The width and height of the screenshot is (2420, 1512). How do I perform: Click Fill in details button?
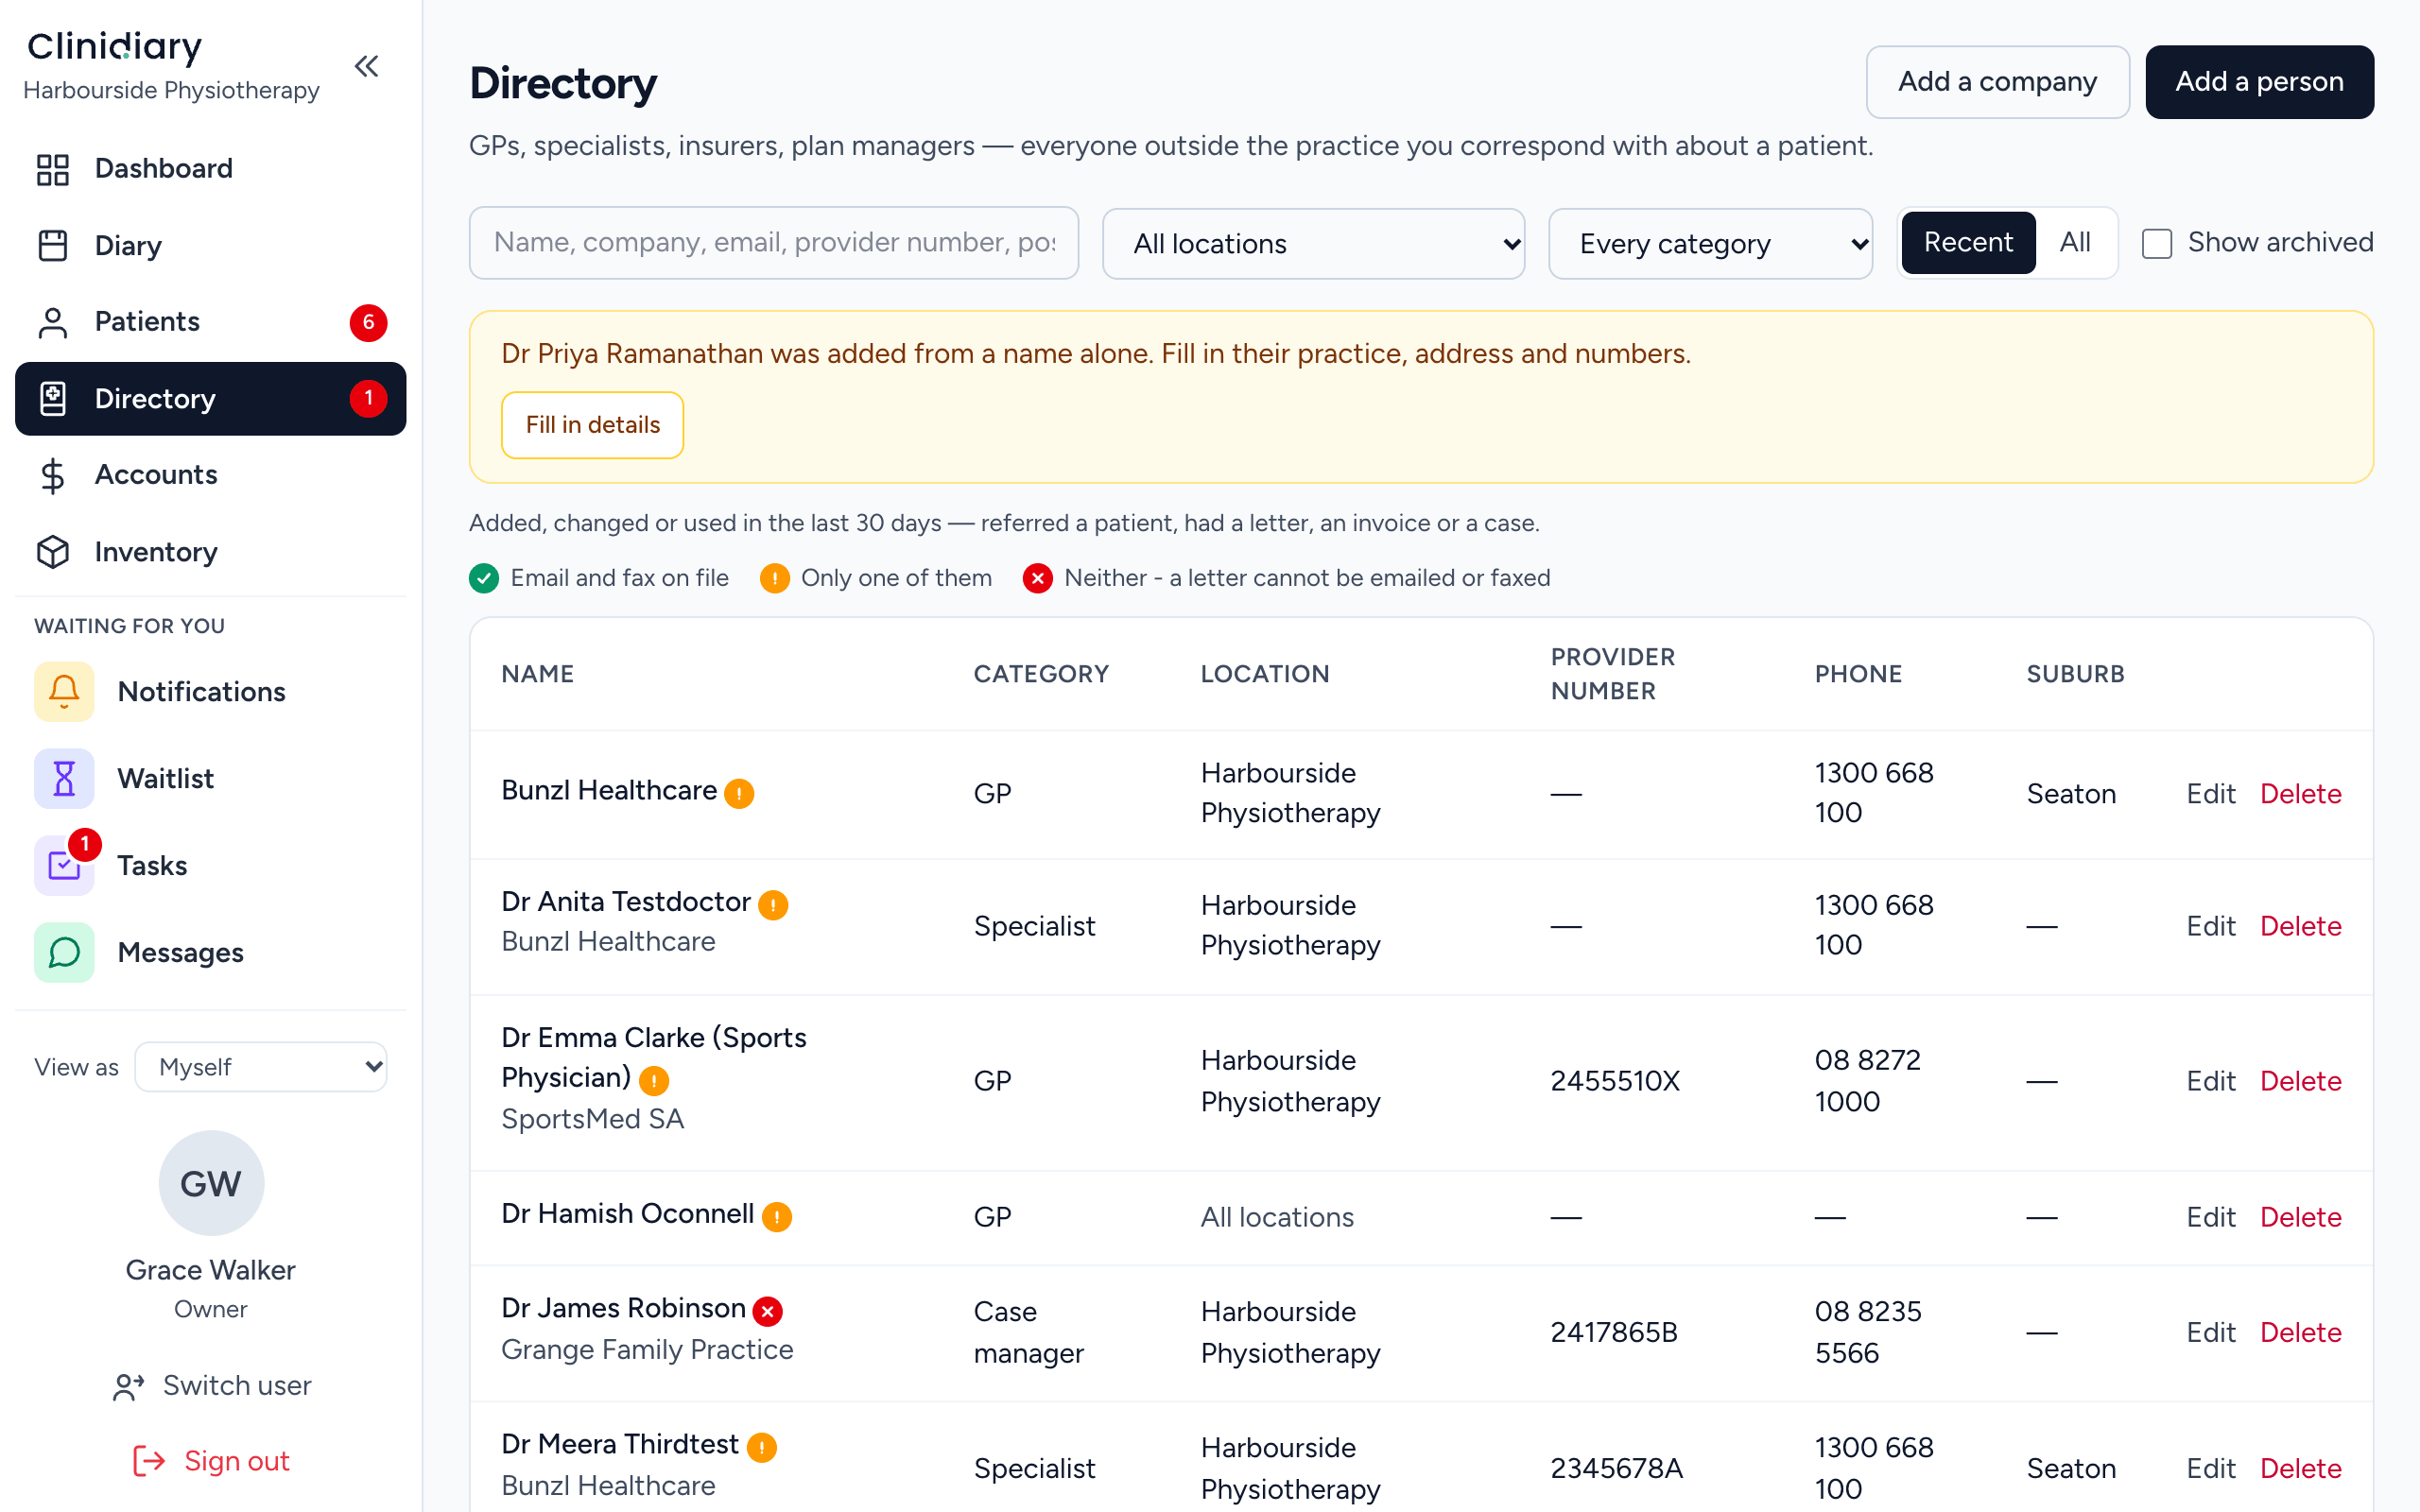coord(592,425)
